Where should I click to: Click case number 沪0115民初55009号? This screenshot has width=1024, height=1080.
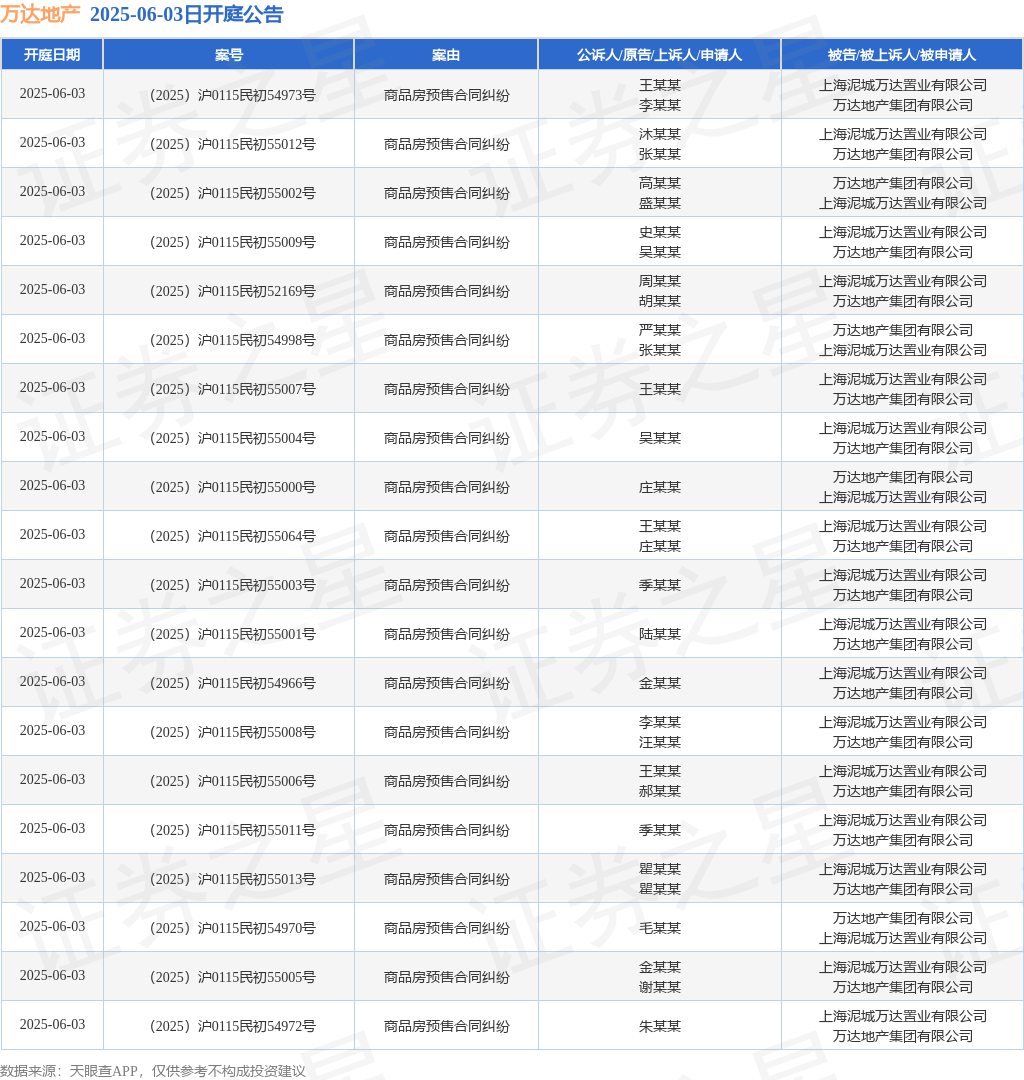(x=233, y=242)
